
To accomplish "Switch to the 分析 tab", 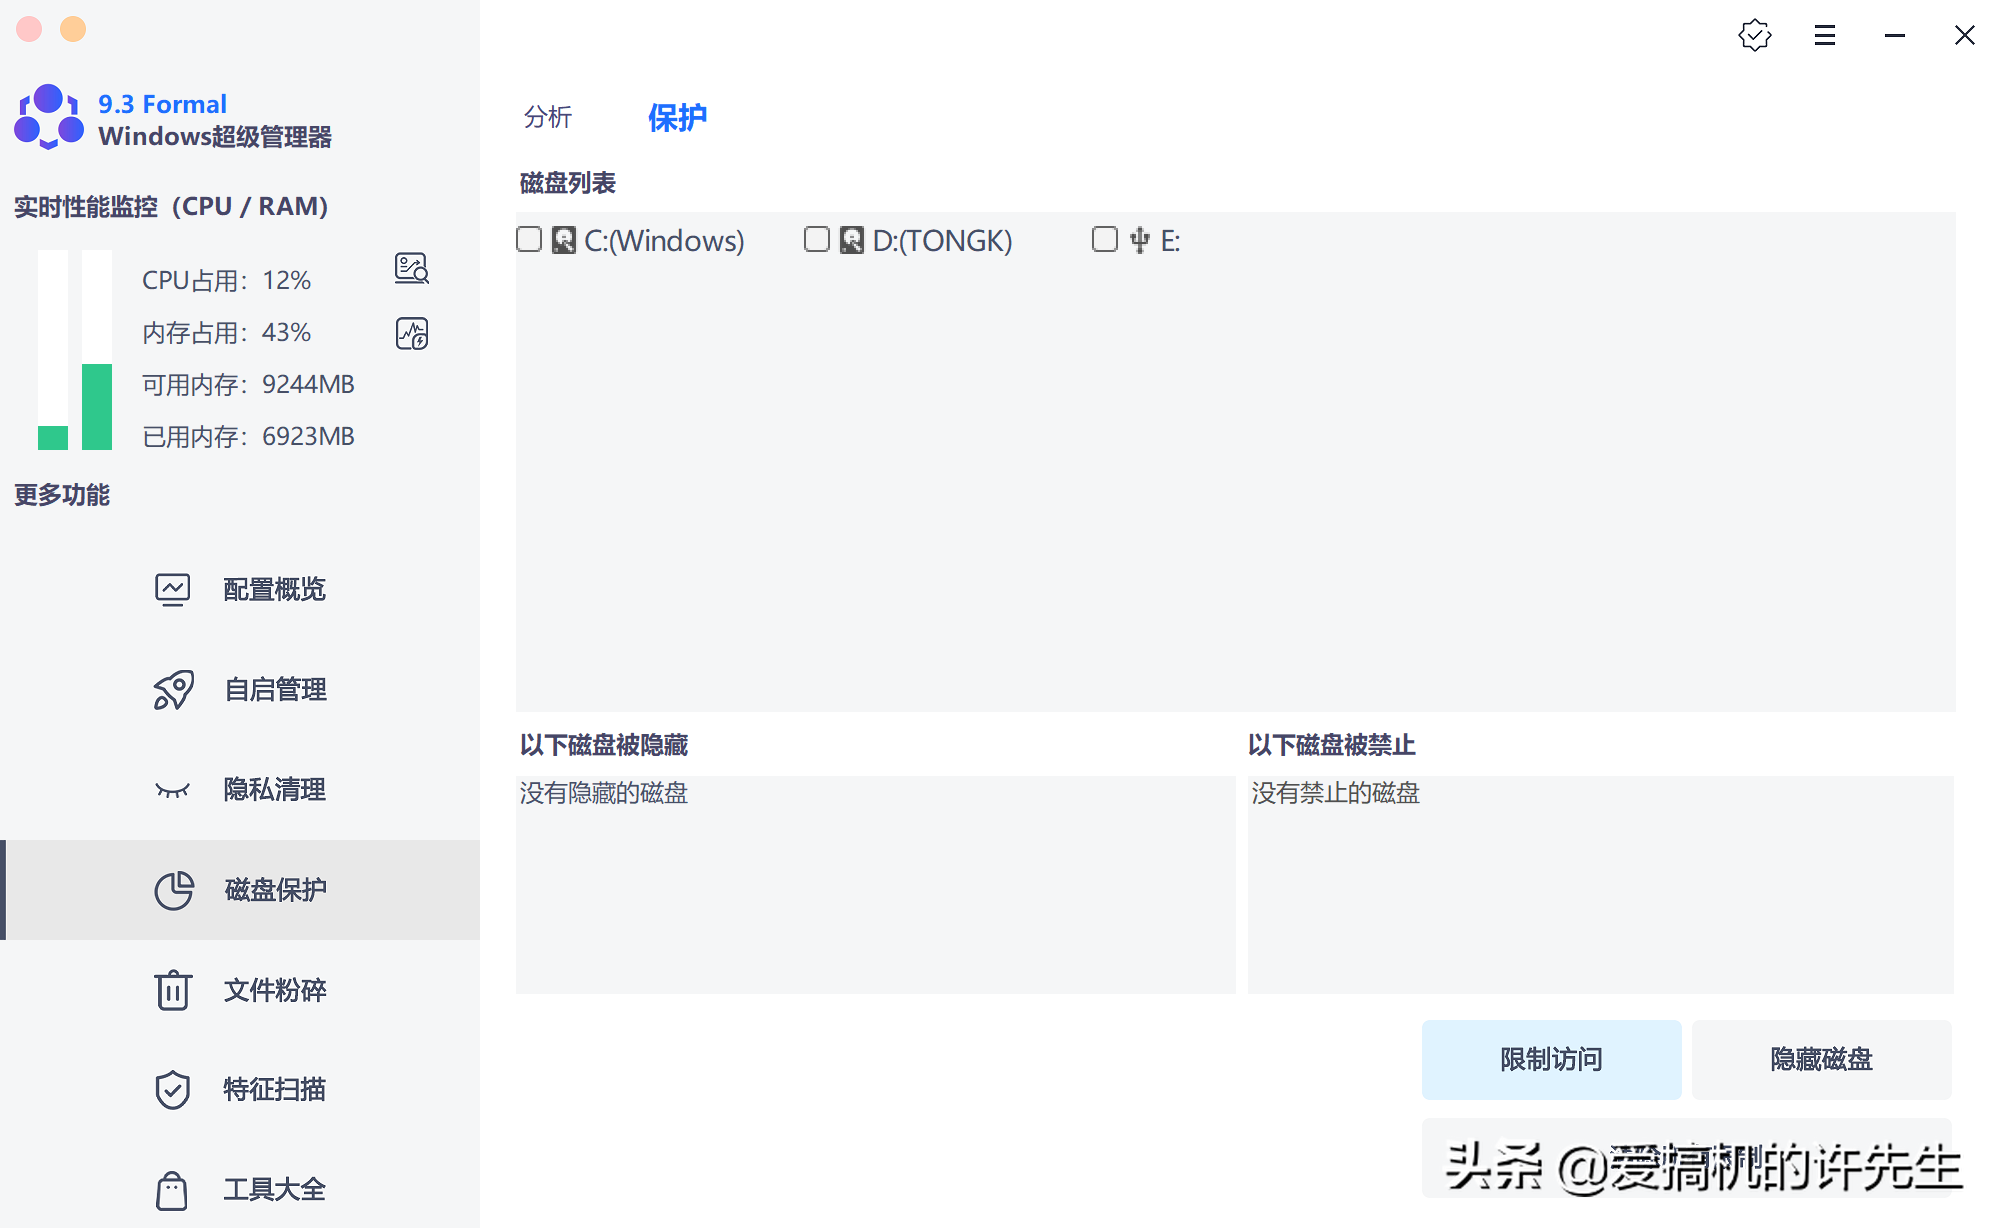I will click(x=547, y=117).
